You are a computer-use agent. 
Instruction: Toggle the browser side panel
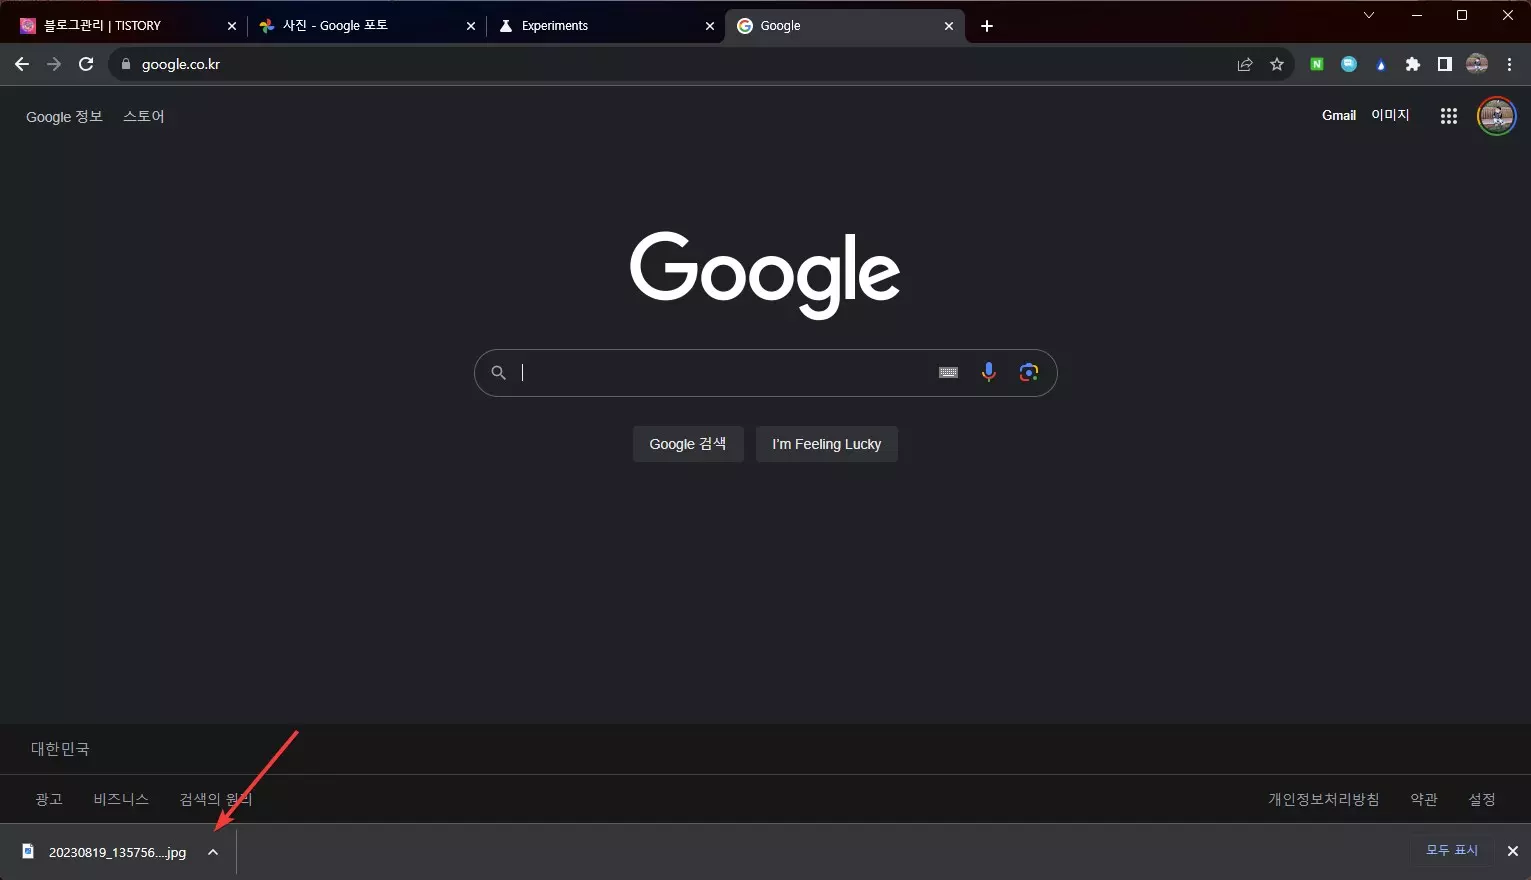(1445, 64)
